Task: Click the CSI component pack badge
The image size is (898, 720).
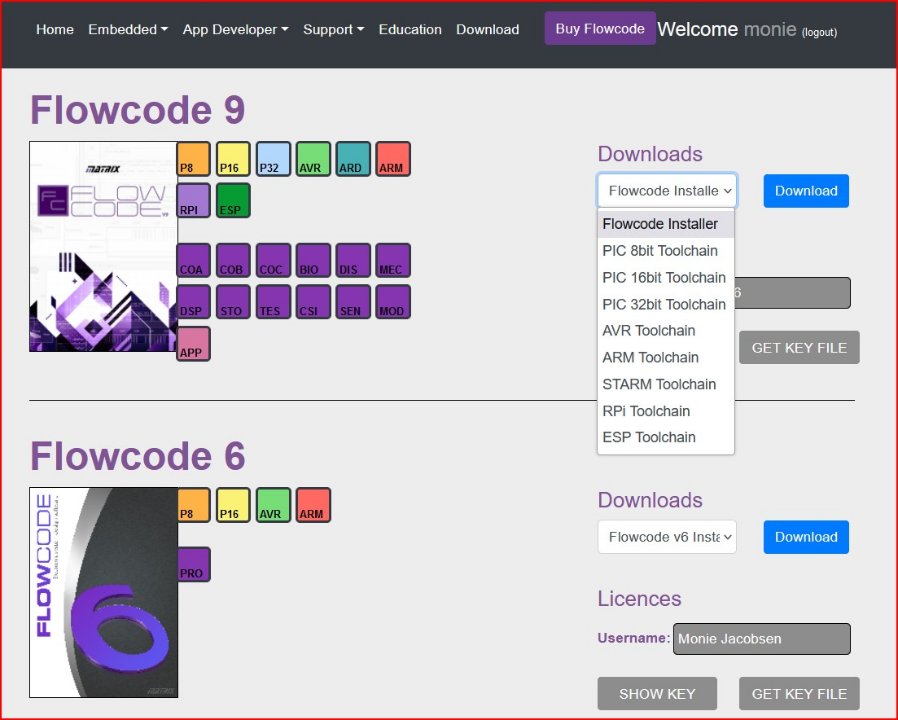Action: (x=313, y=301)
